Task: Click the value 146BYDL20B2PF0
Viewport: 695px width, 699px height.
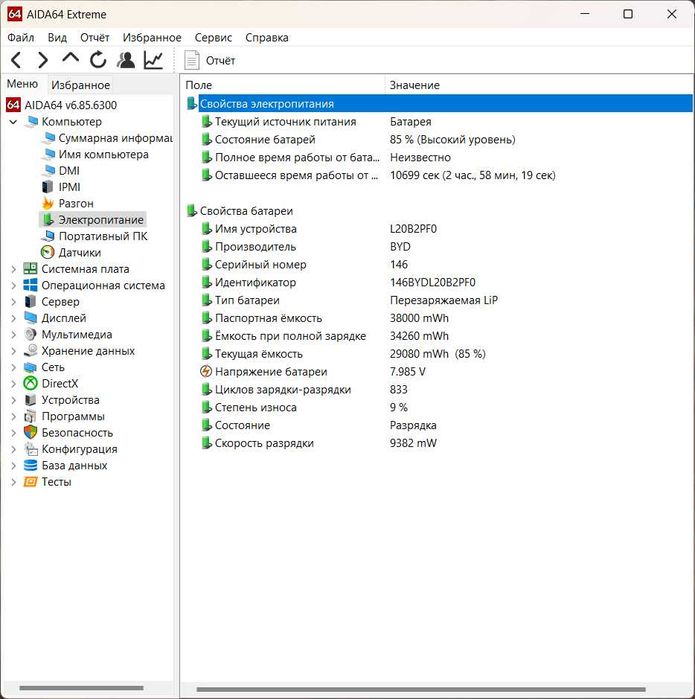Action: click(432, 282)
